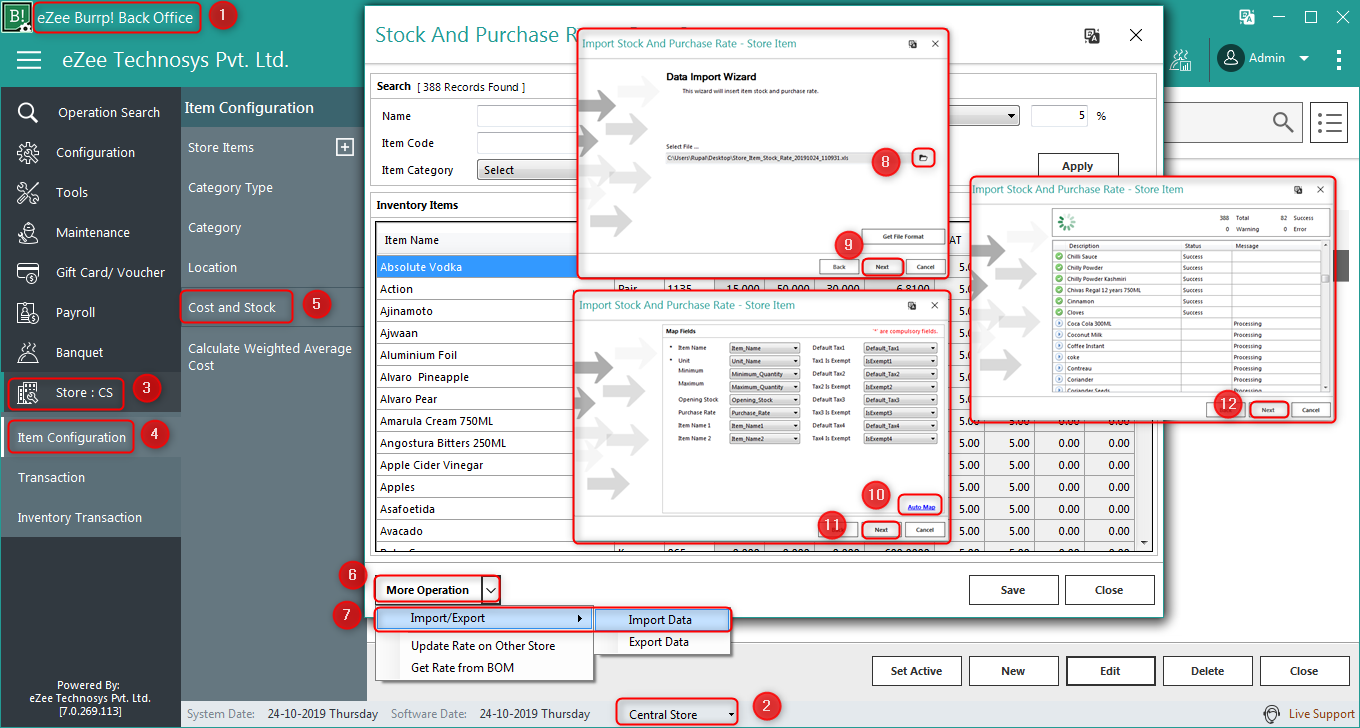Click the Live Support headset icon

point(1271,714)
